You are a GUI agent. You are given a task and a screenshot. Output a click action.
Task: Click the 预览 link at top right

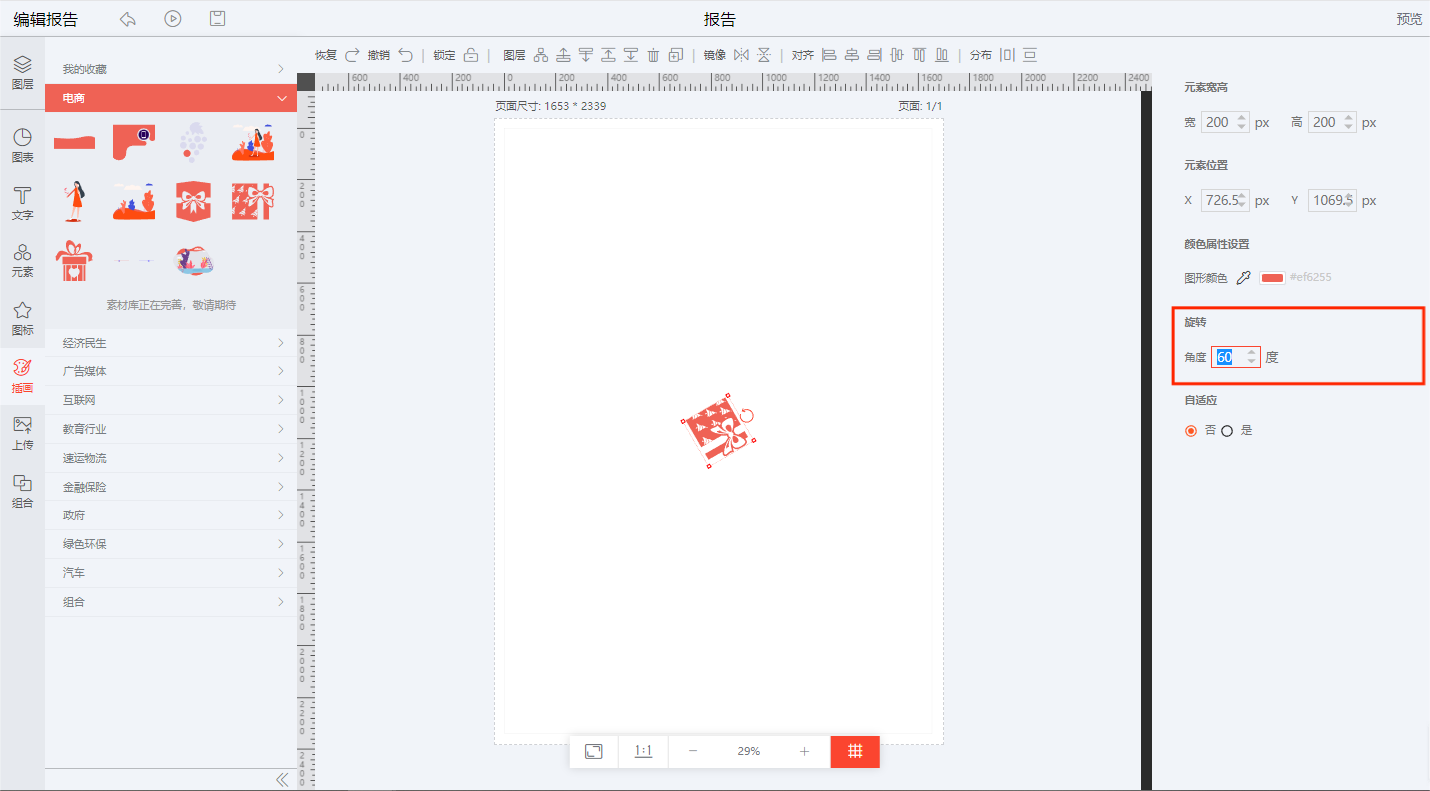tap(1409, 19)
